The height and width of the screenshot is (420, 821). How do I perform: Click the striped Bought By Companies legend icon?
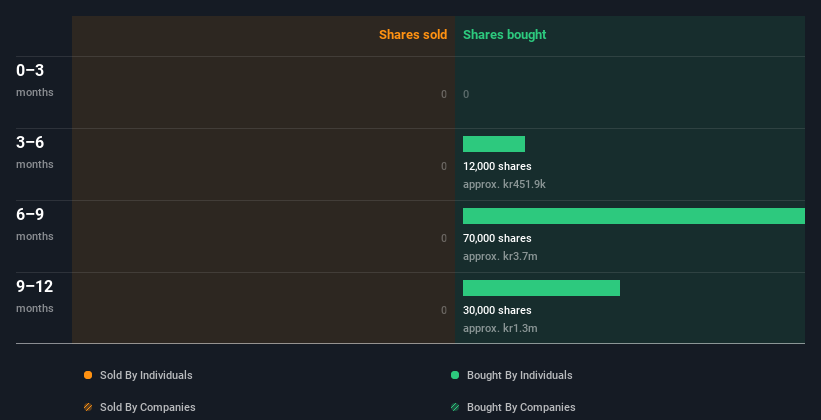click(455, 407)
